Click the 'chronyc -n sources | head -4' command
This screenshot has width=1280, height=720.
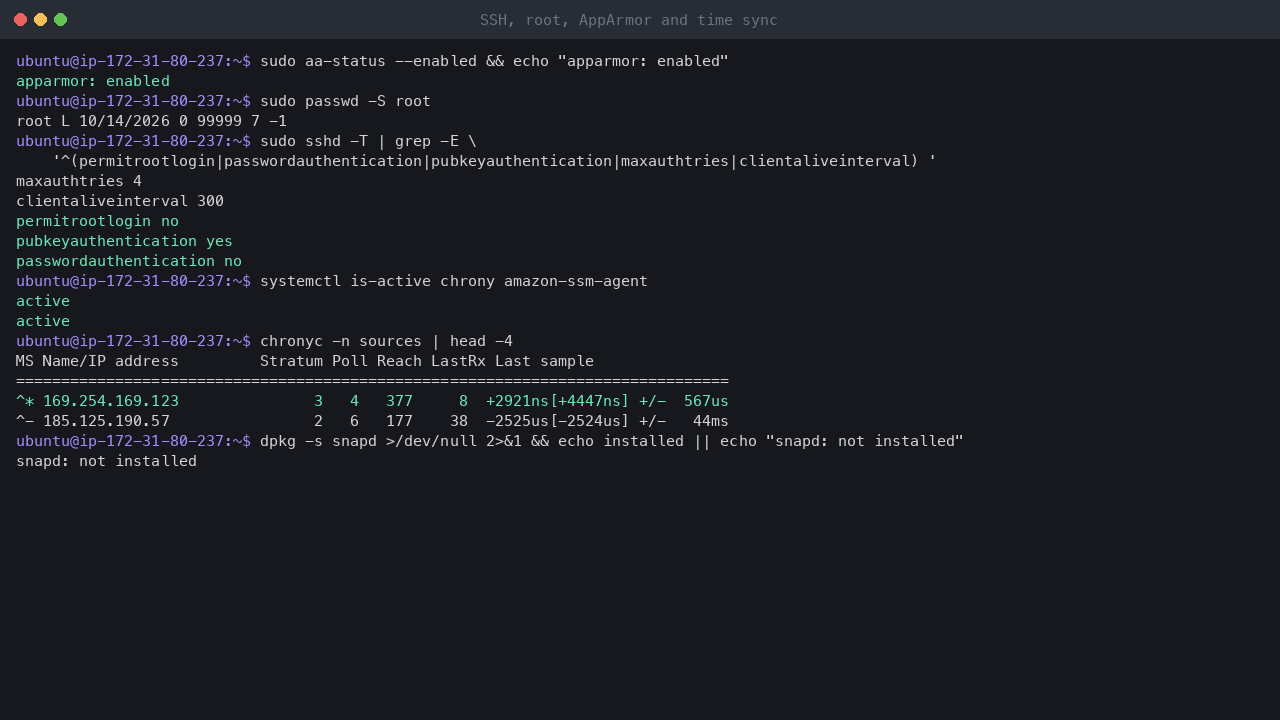386,341
